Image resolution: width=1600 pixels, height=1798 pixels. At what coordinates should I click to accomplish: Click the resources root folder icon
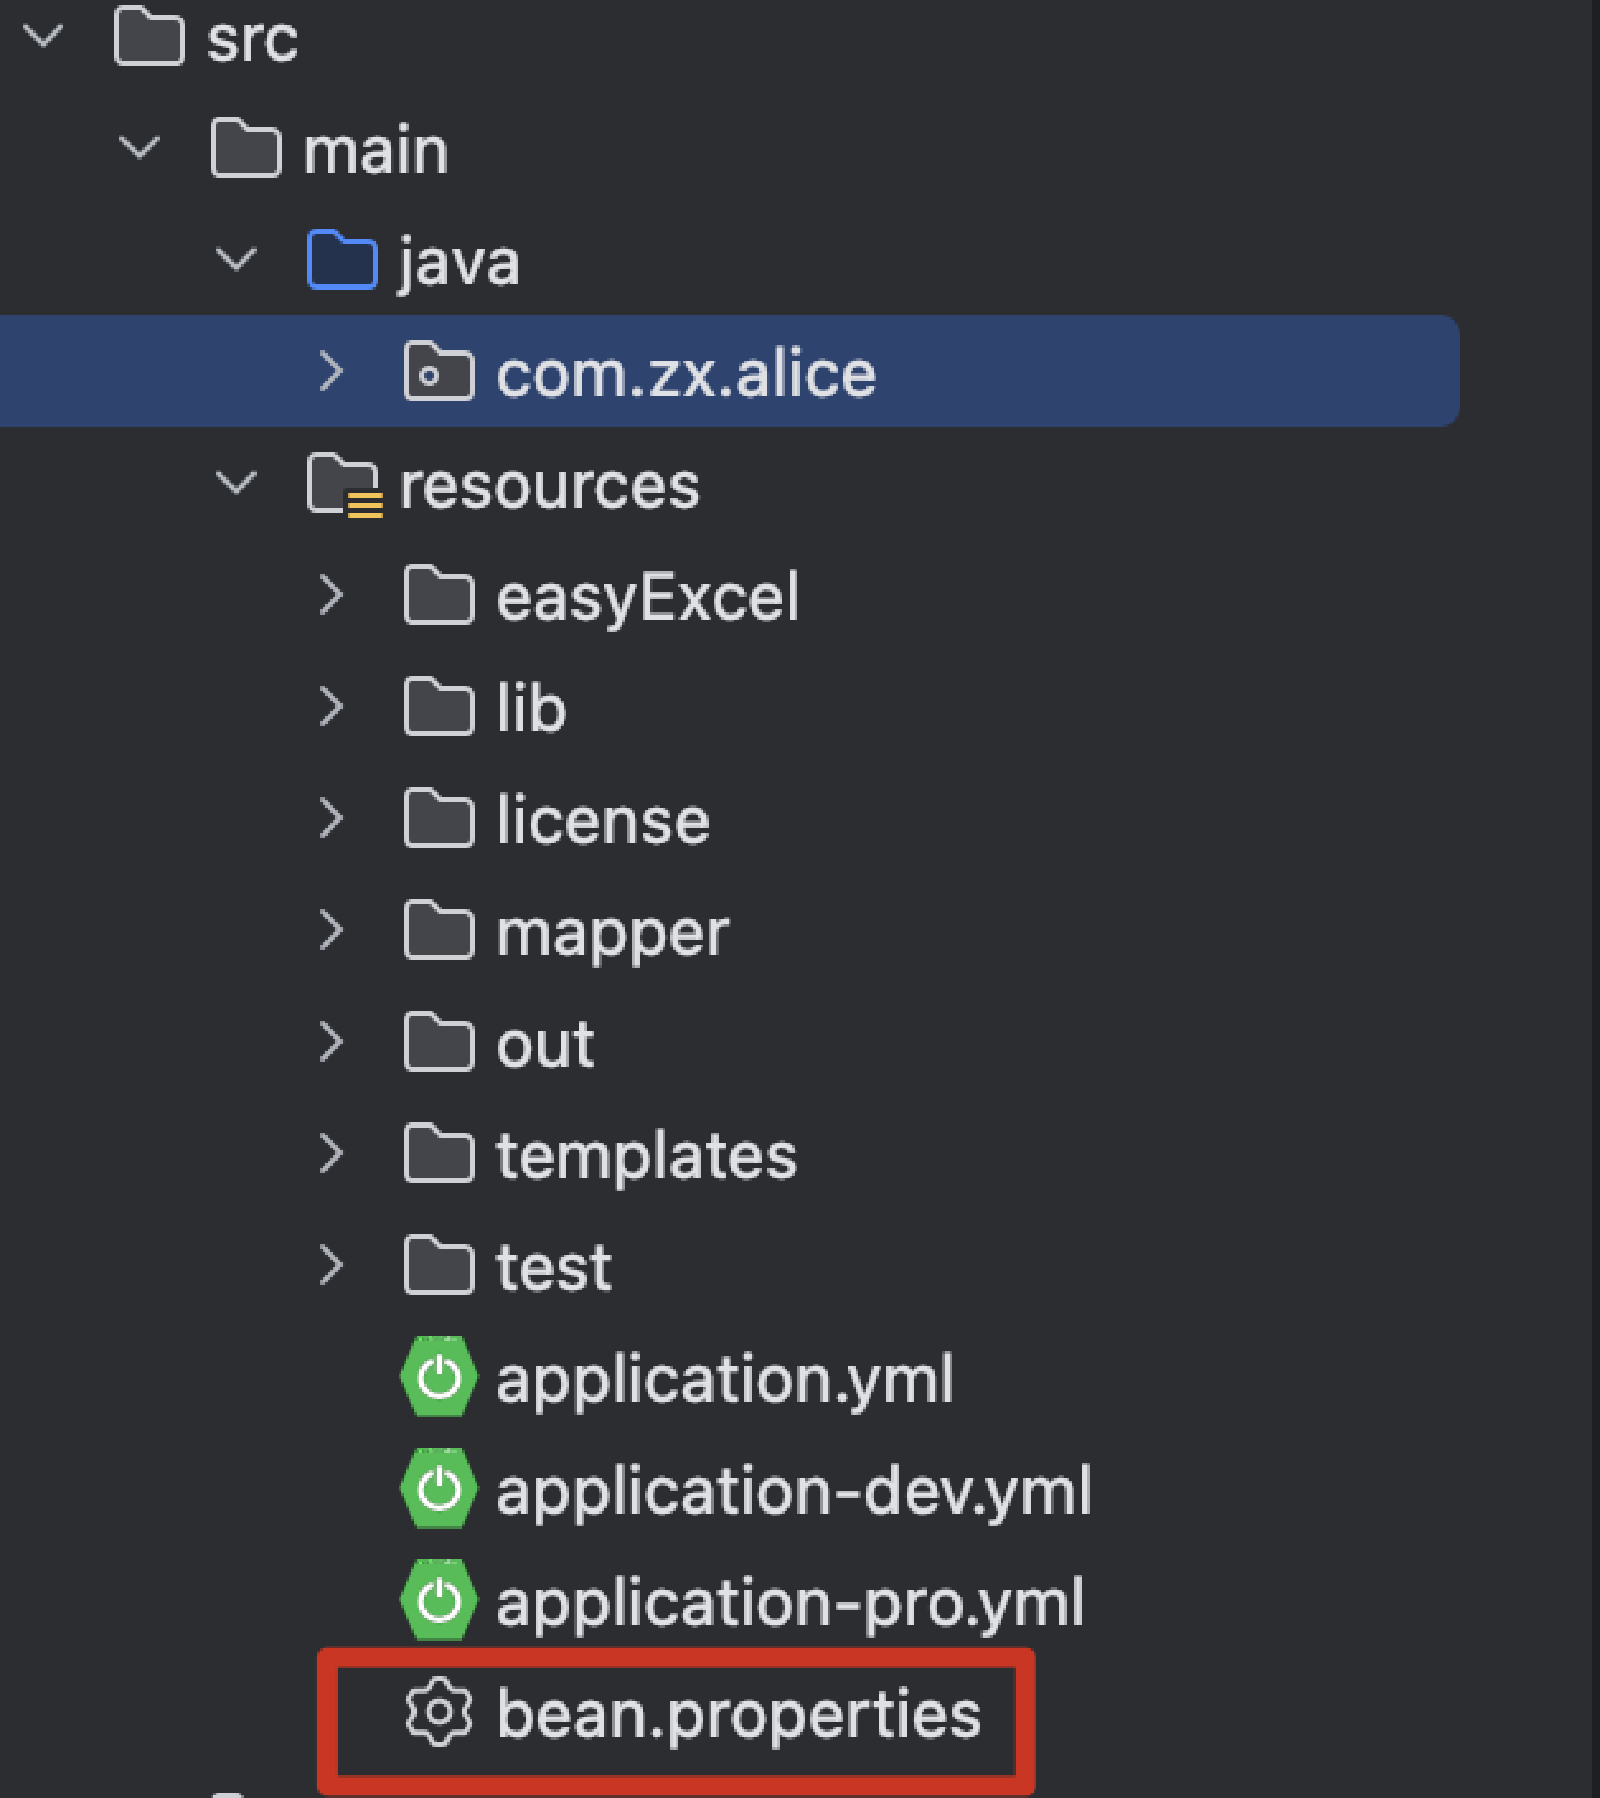pos(343,485)
